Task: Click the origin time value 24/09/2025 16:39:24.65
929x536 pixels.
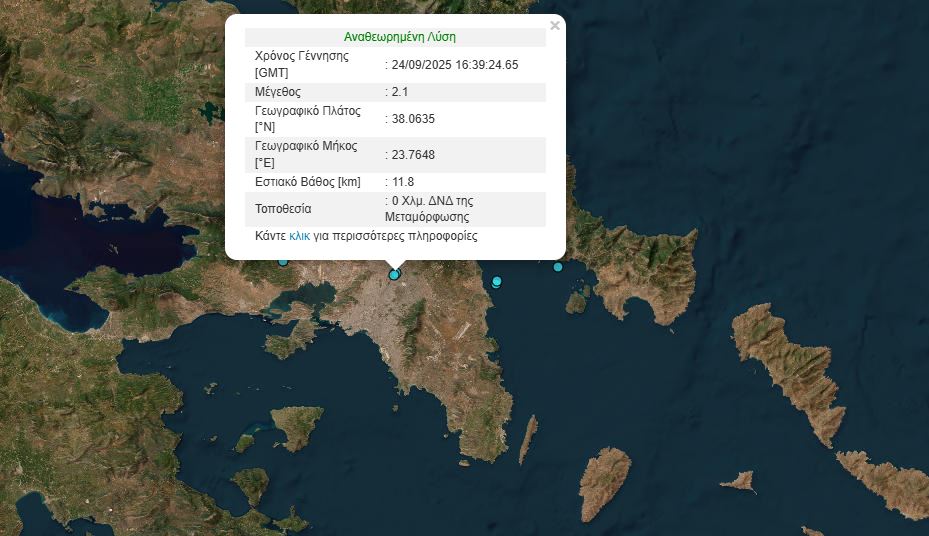Action: (x=455, y=65)
